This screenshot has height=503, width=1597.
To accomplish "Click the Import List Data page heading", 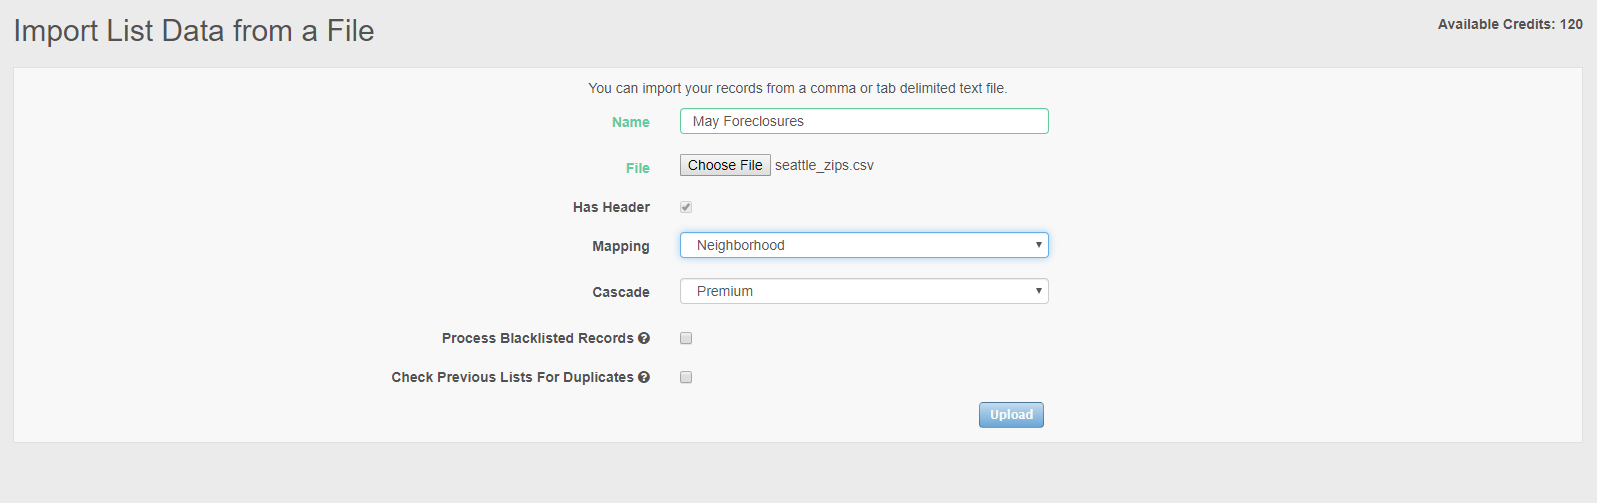I will tap(194, 31).
